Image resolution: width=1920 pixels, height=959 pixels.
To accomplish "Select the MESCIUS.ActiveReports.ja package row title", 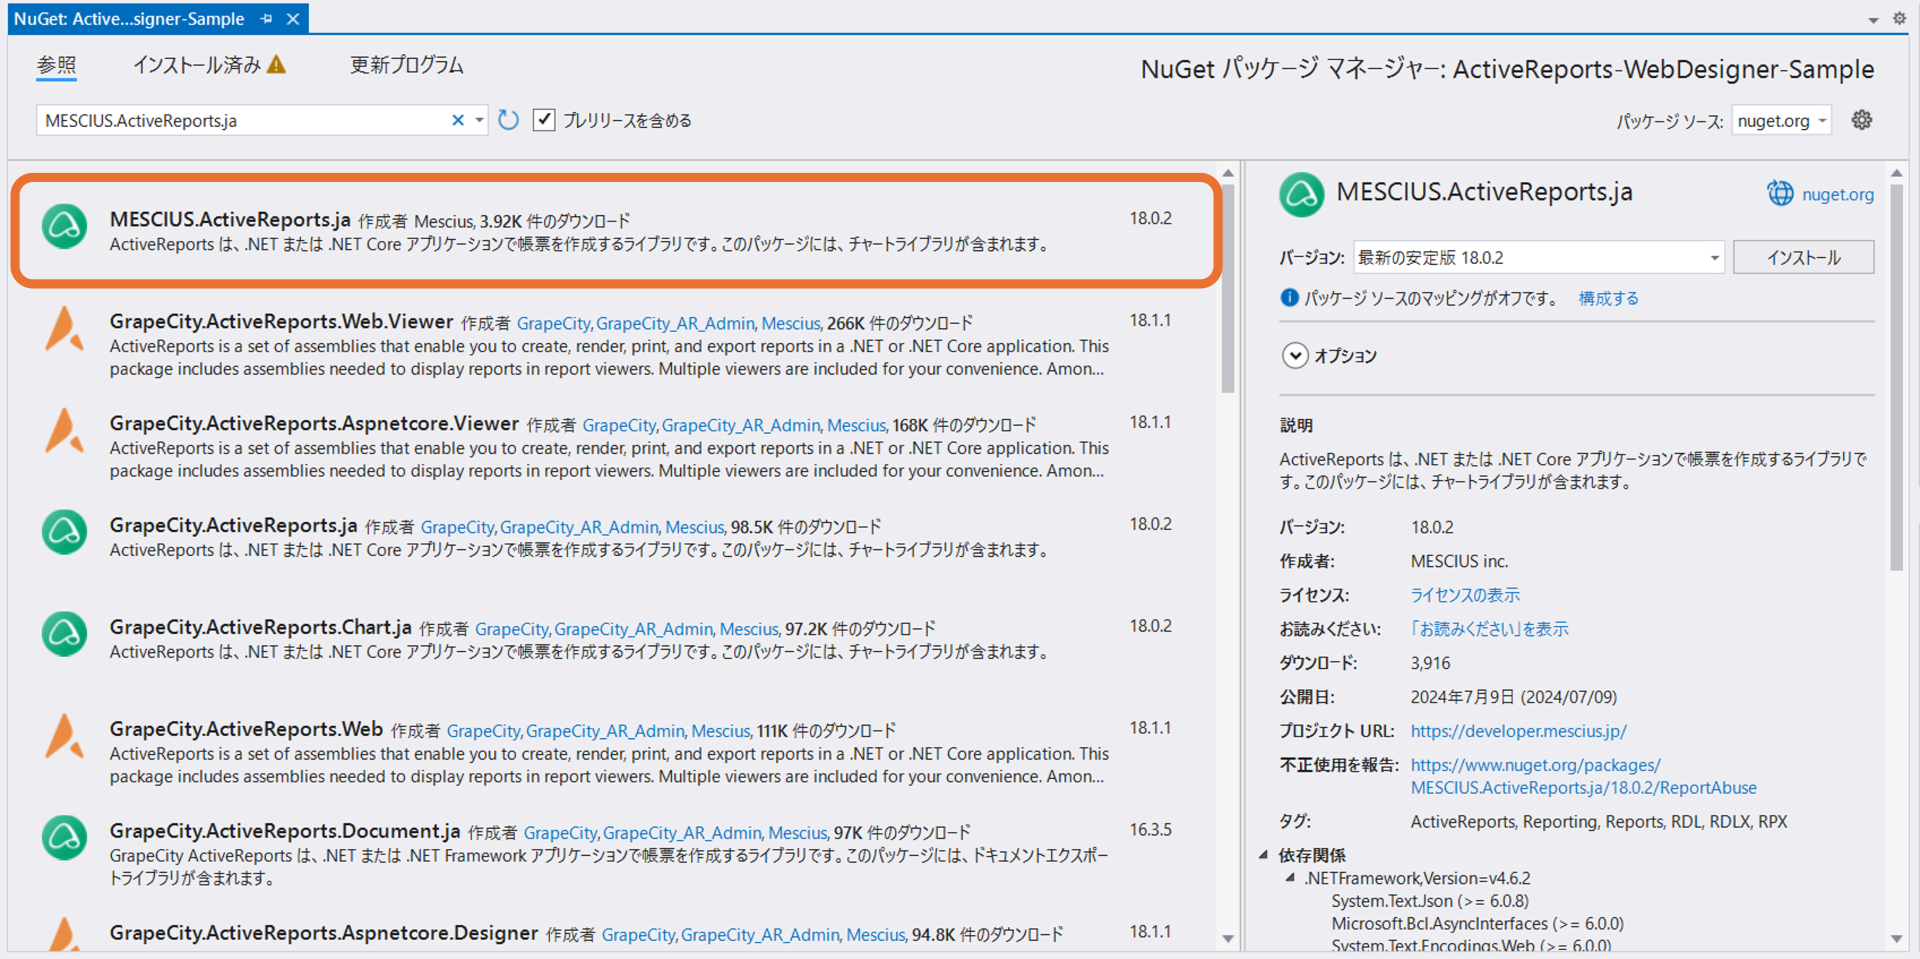I will (x=230, y=219).
